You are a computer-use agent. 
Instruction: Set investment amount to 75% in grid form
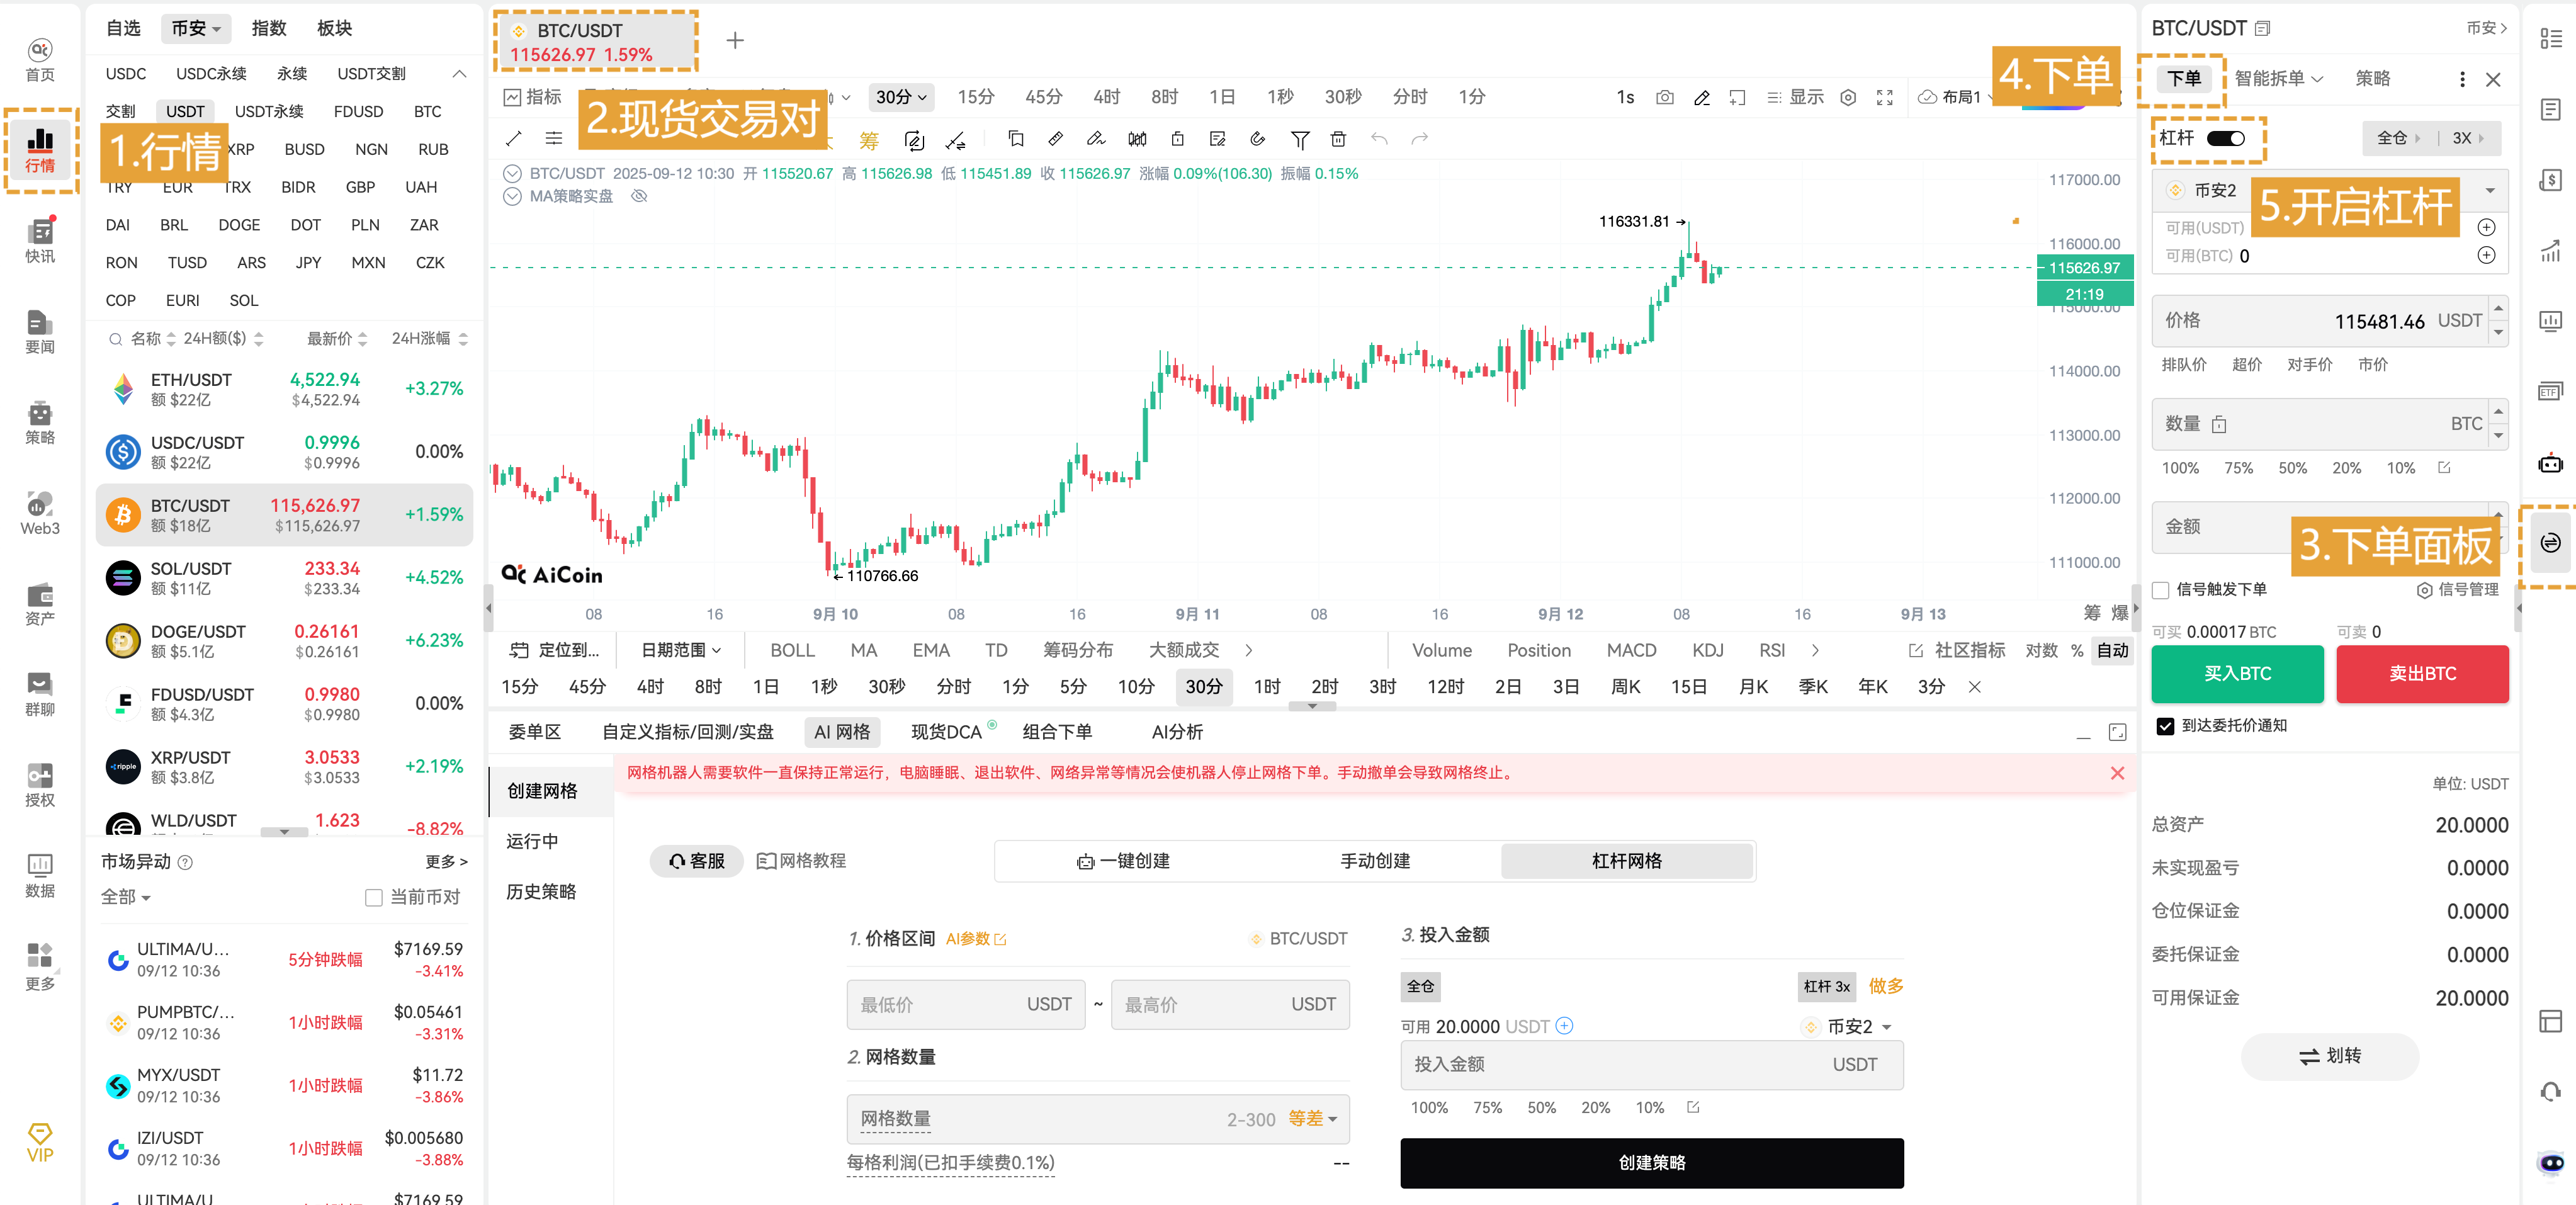pos(1487,1108)
